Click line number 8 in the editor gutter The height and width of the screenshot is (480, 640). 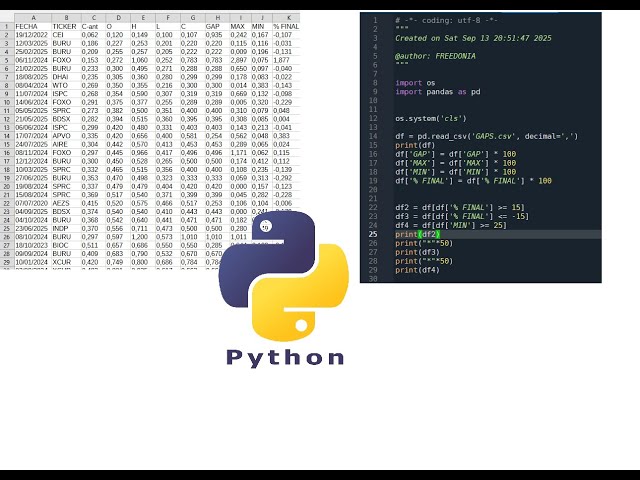375,83
